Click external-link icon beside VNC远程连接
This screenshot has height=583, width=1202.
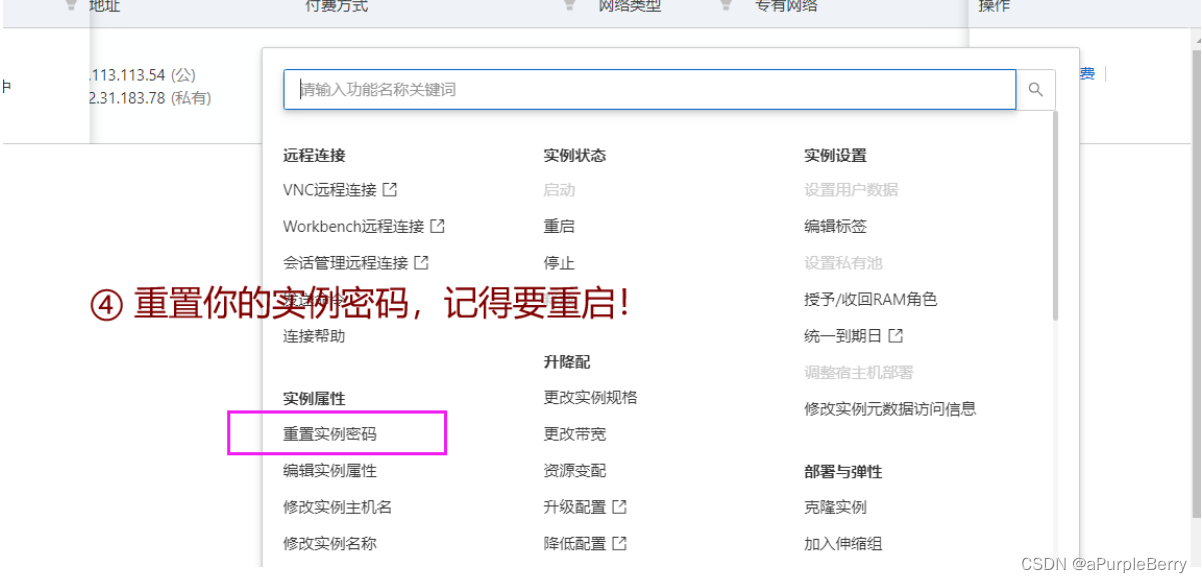point(390,189)
